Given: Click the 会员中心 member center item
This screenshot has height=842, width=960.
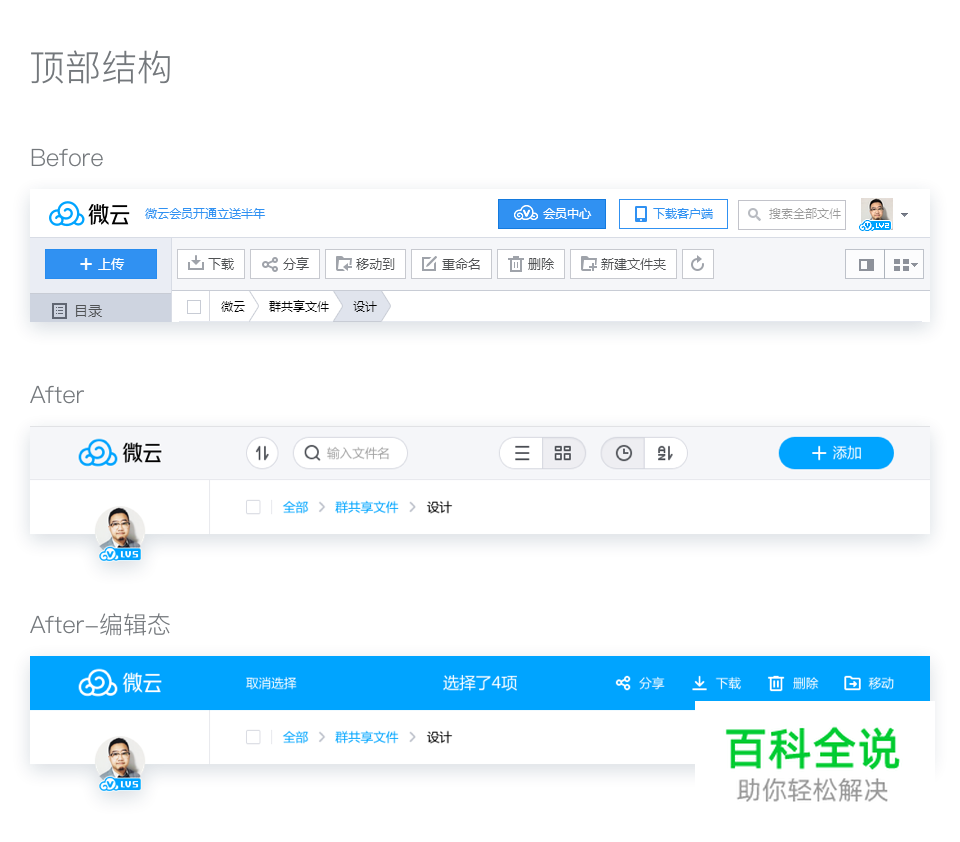Looking at the screenshot, I should tap(551, 214).
